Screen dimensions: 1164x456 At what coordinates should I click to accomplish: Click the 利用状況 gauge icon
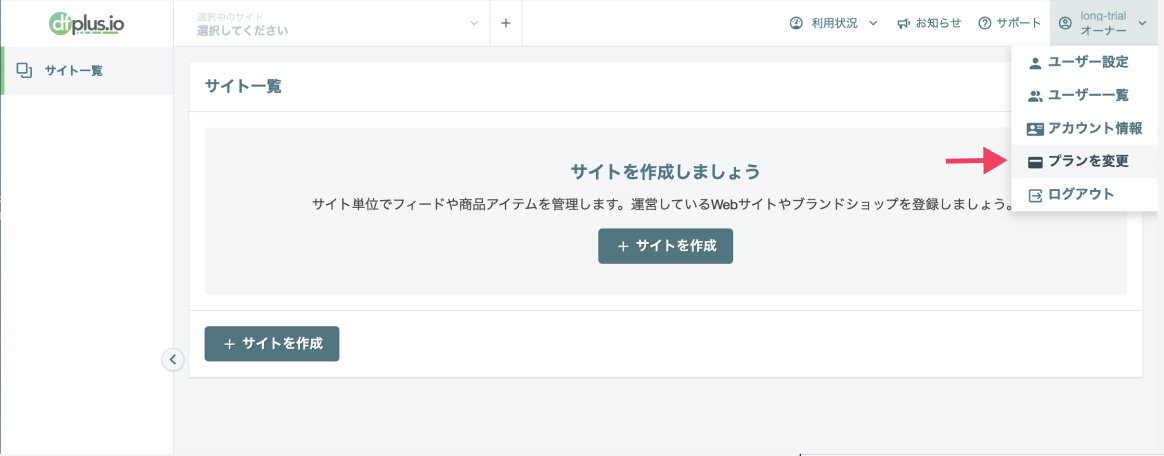796,23
